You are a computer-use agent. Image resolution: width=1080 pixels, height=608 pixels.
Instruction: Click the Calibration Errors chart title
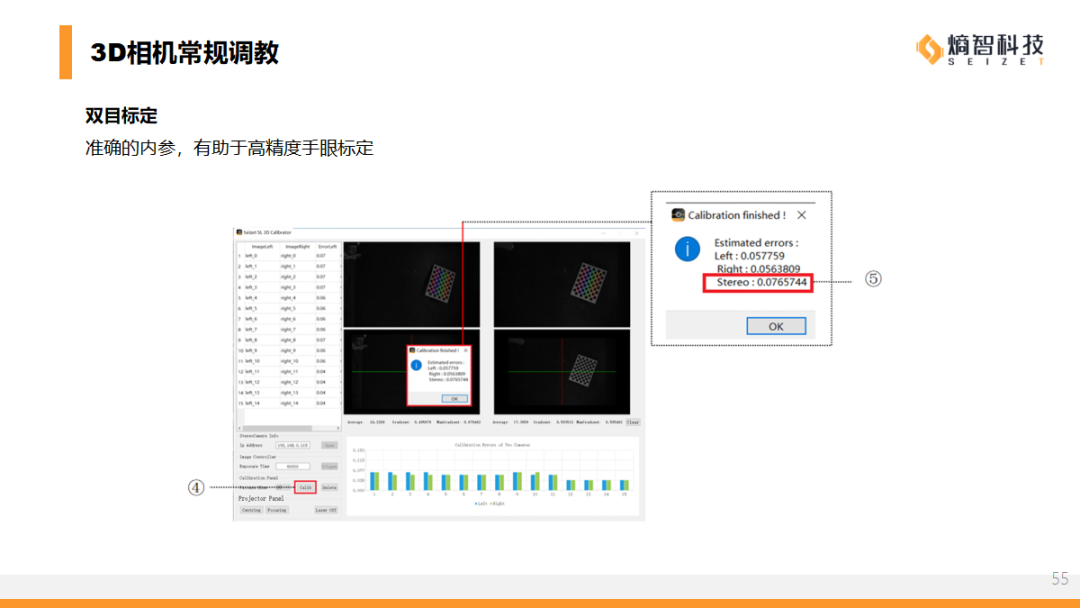pyautogui.click(x=492, y=445)
